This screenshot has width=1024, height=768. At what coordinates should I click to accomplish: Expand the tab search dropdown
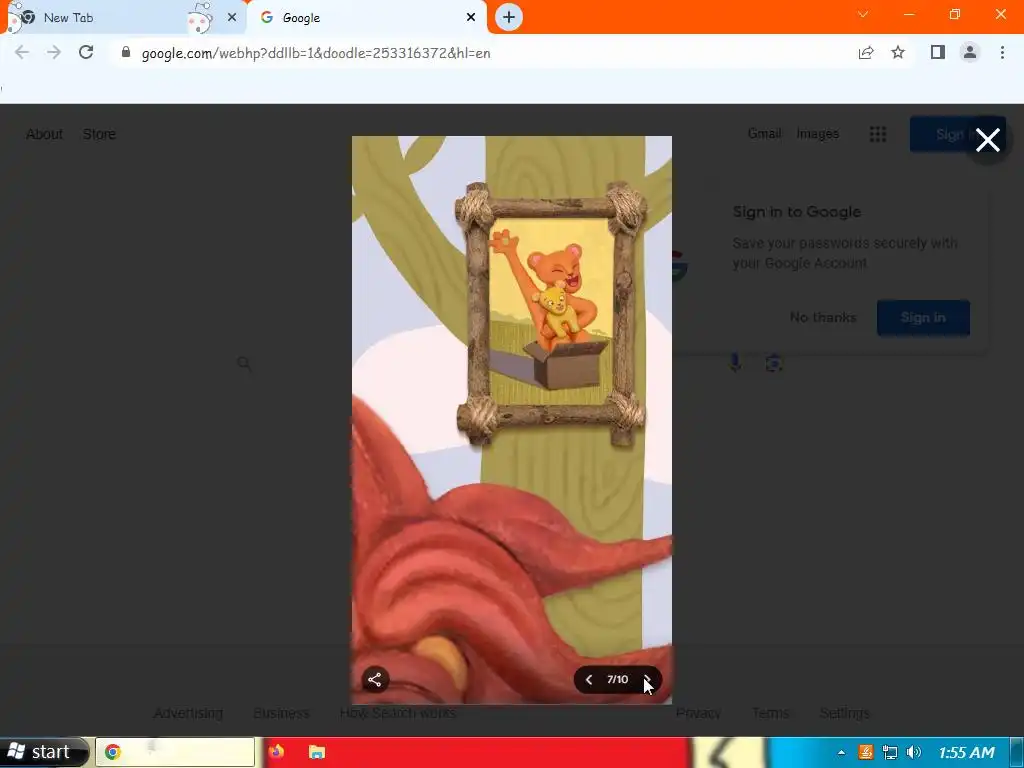point(863,14)
